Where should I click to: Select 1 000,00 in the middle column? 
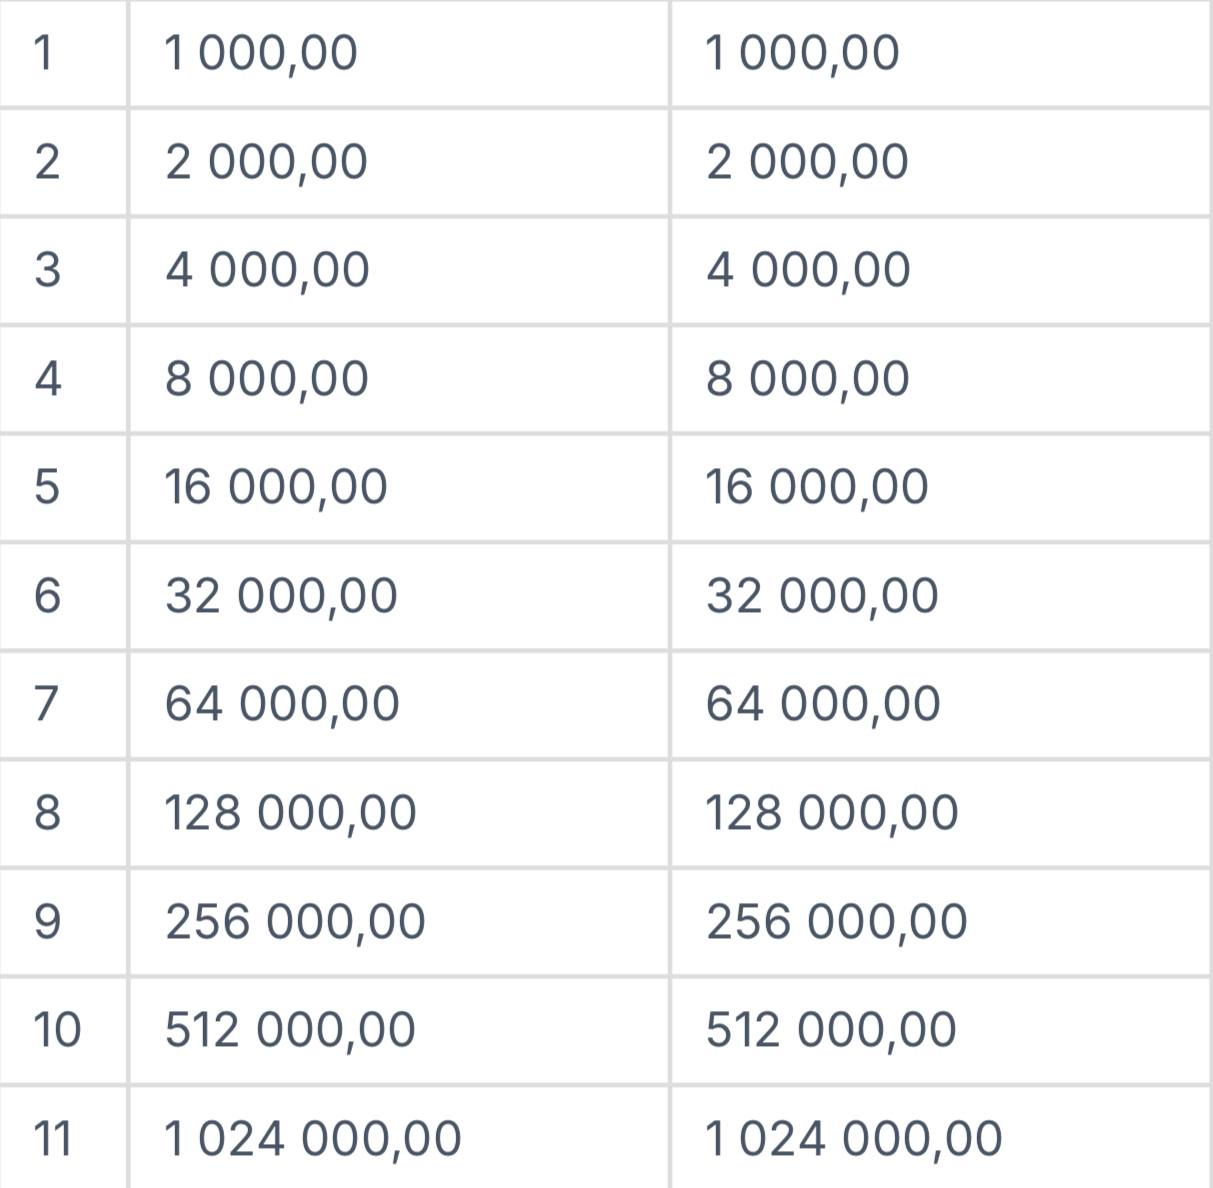(261, 53)
